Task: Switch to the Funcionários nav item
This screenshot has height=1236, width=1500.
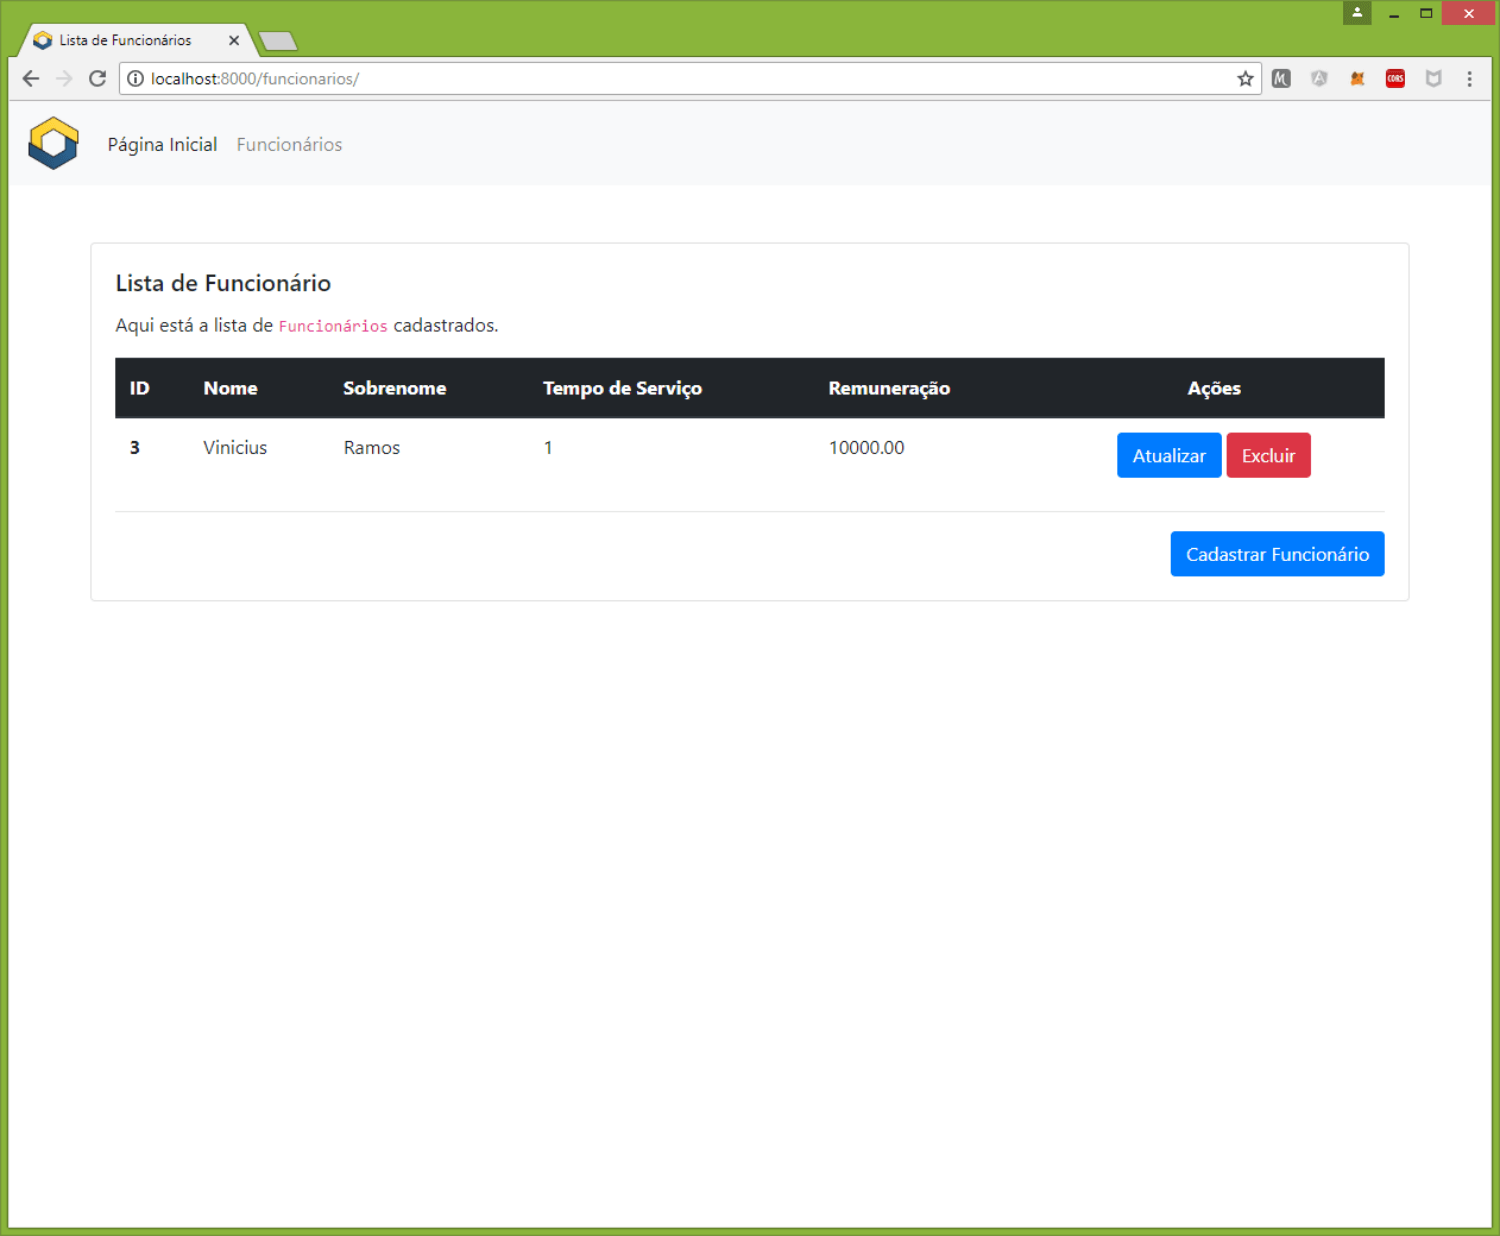Action: click(x=289, y=144)
